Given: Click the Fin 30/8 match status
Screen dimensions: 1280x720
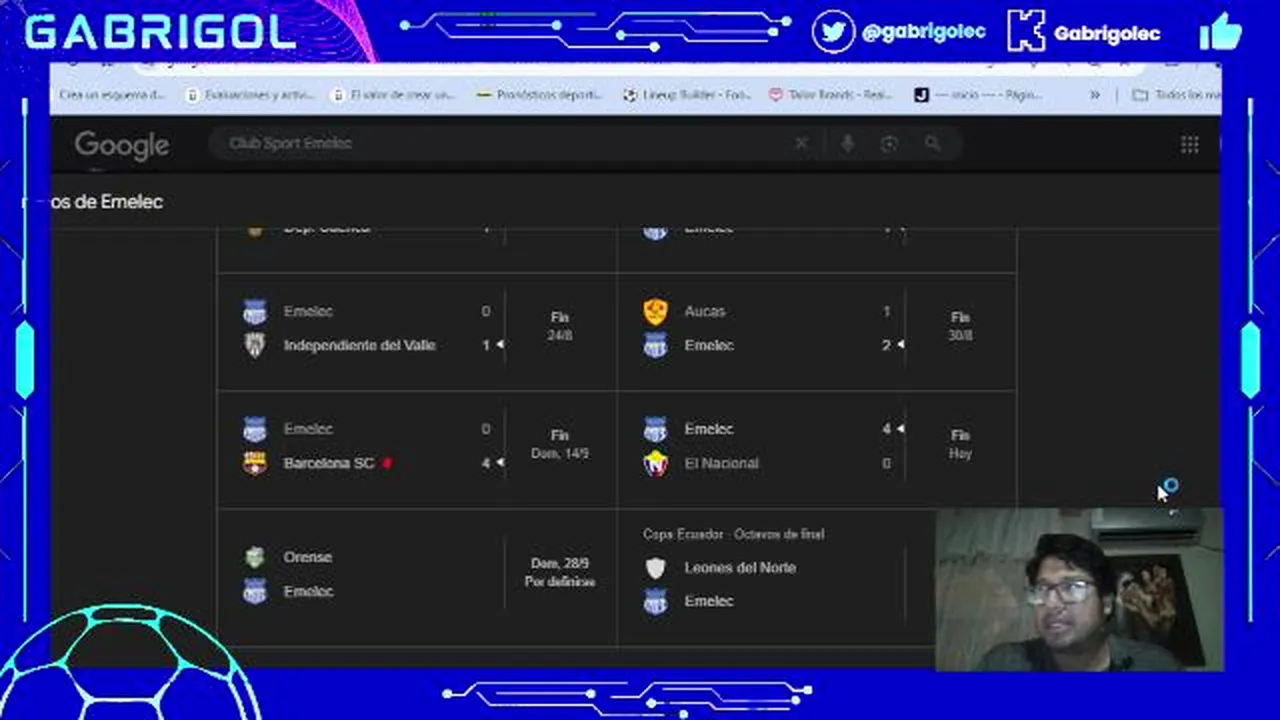Looking at the screenshot, I should (960, 327).
